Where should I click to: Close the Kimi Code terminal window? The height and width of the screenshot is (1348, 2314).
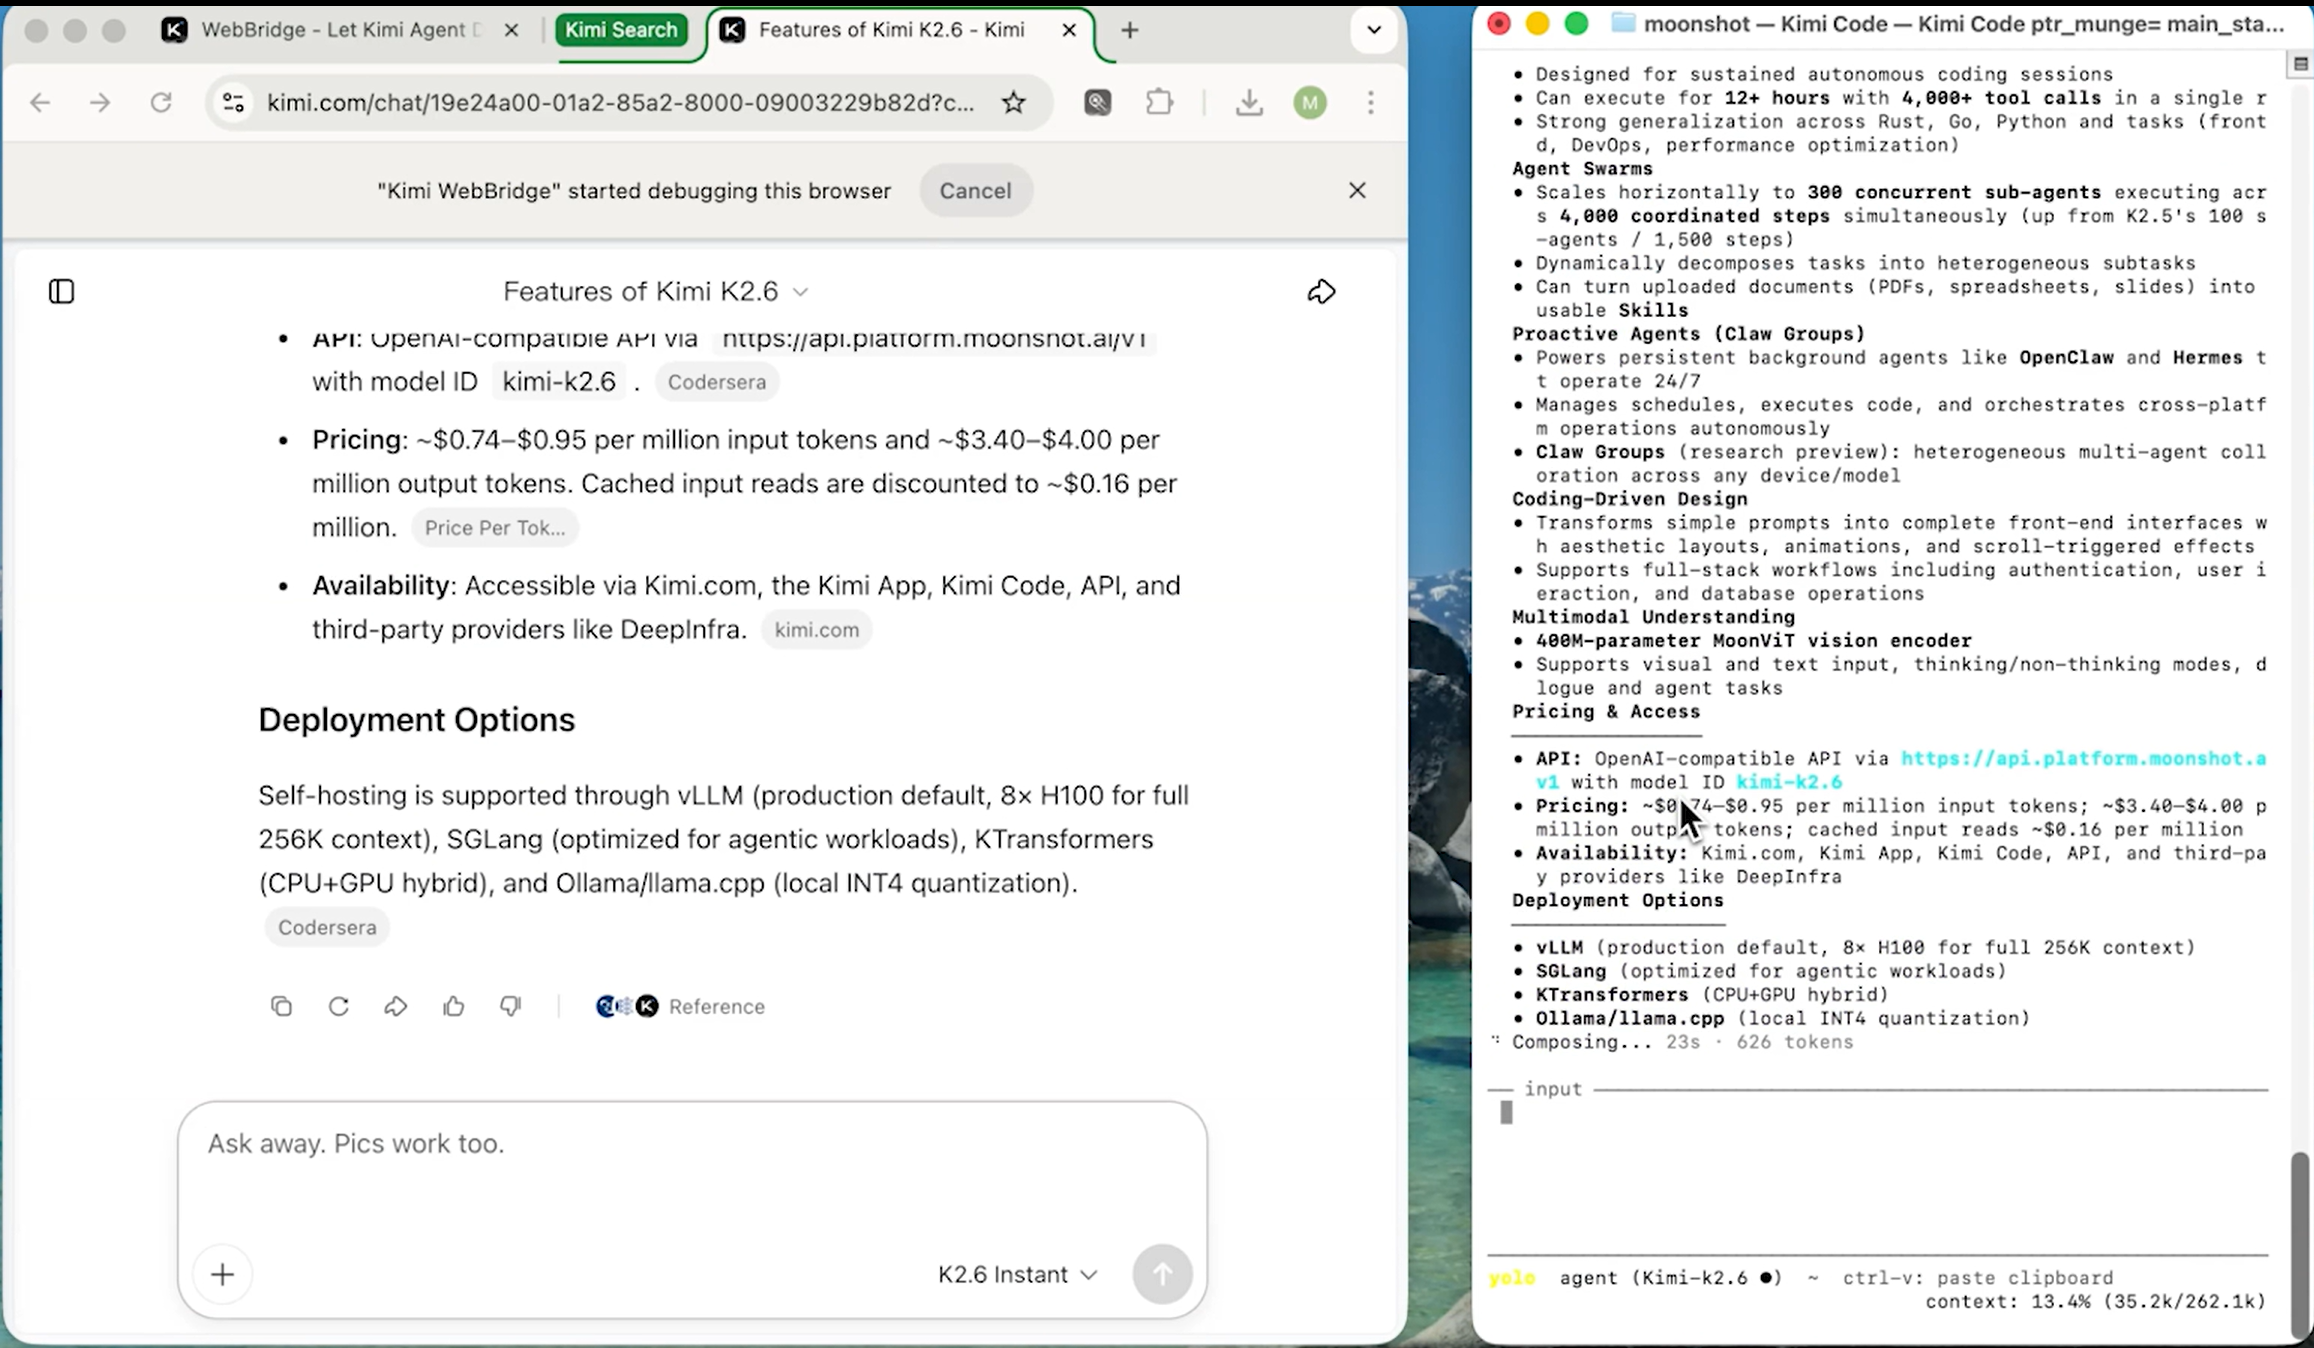[x=1498, y=23]
